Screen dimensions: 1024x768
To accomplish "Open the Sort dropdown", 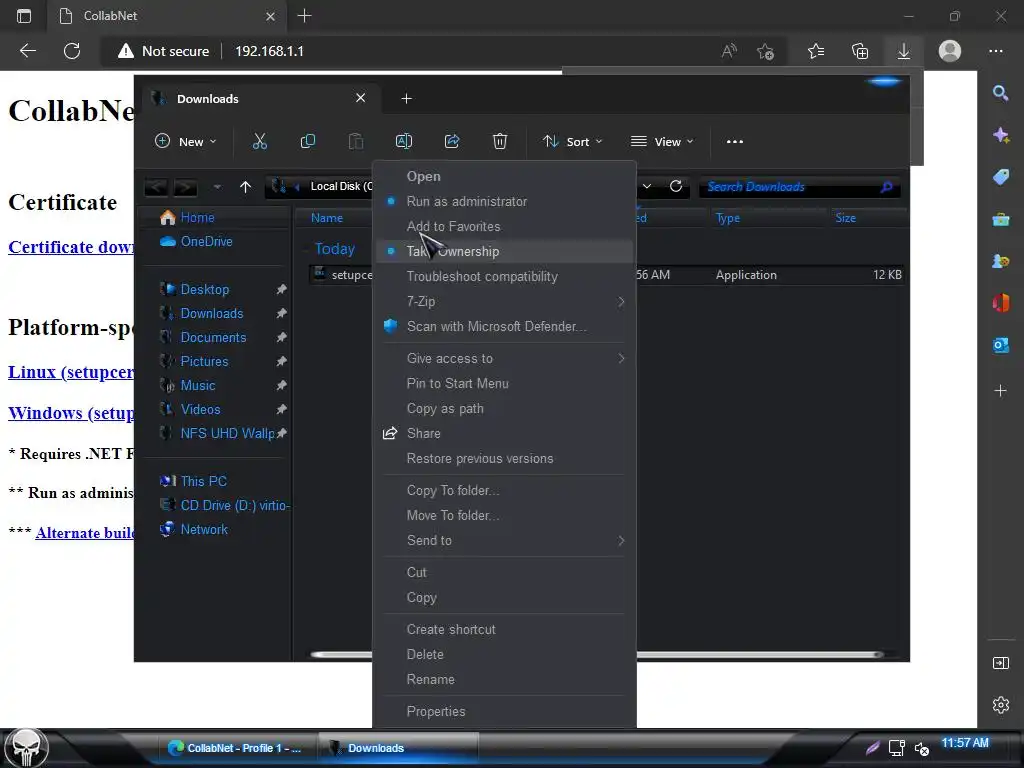I will pyautogui.click(x=572, y=142).
